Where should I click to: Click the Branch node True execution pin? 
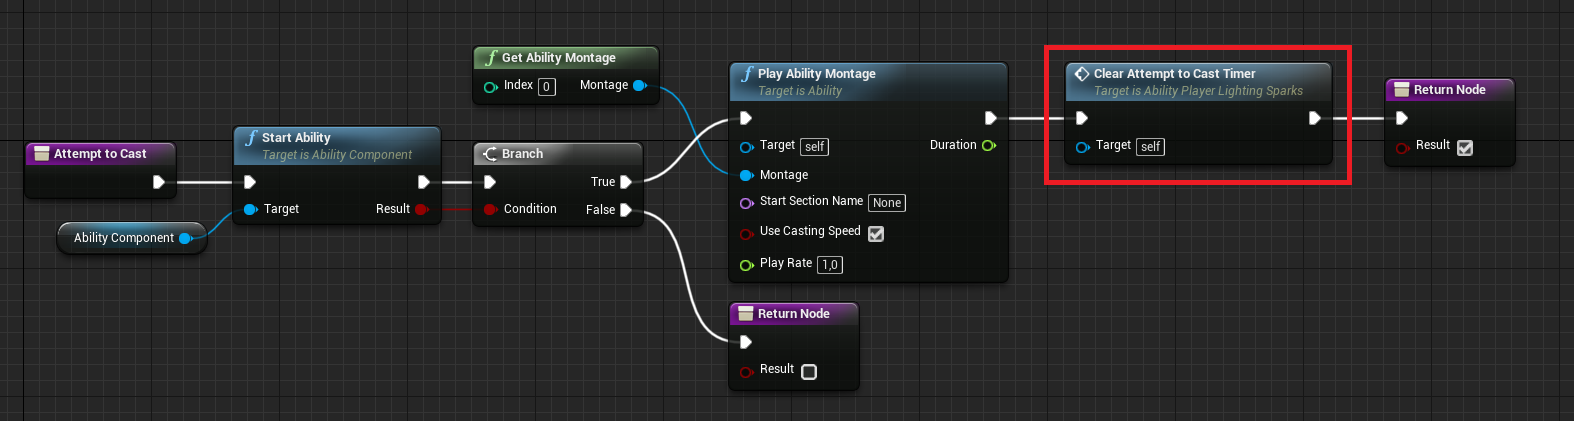(626, 182)
